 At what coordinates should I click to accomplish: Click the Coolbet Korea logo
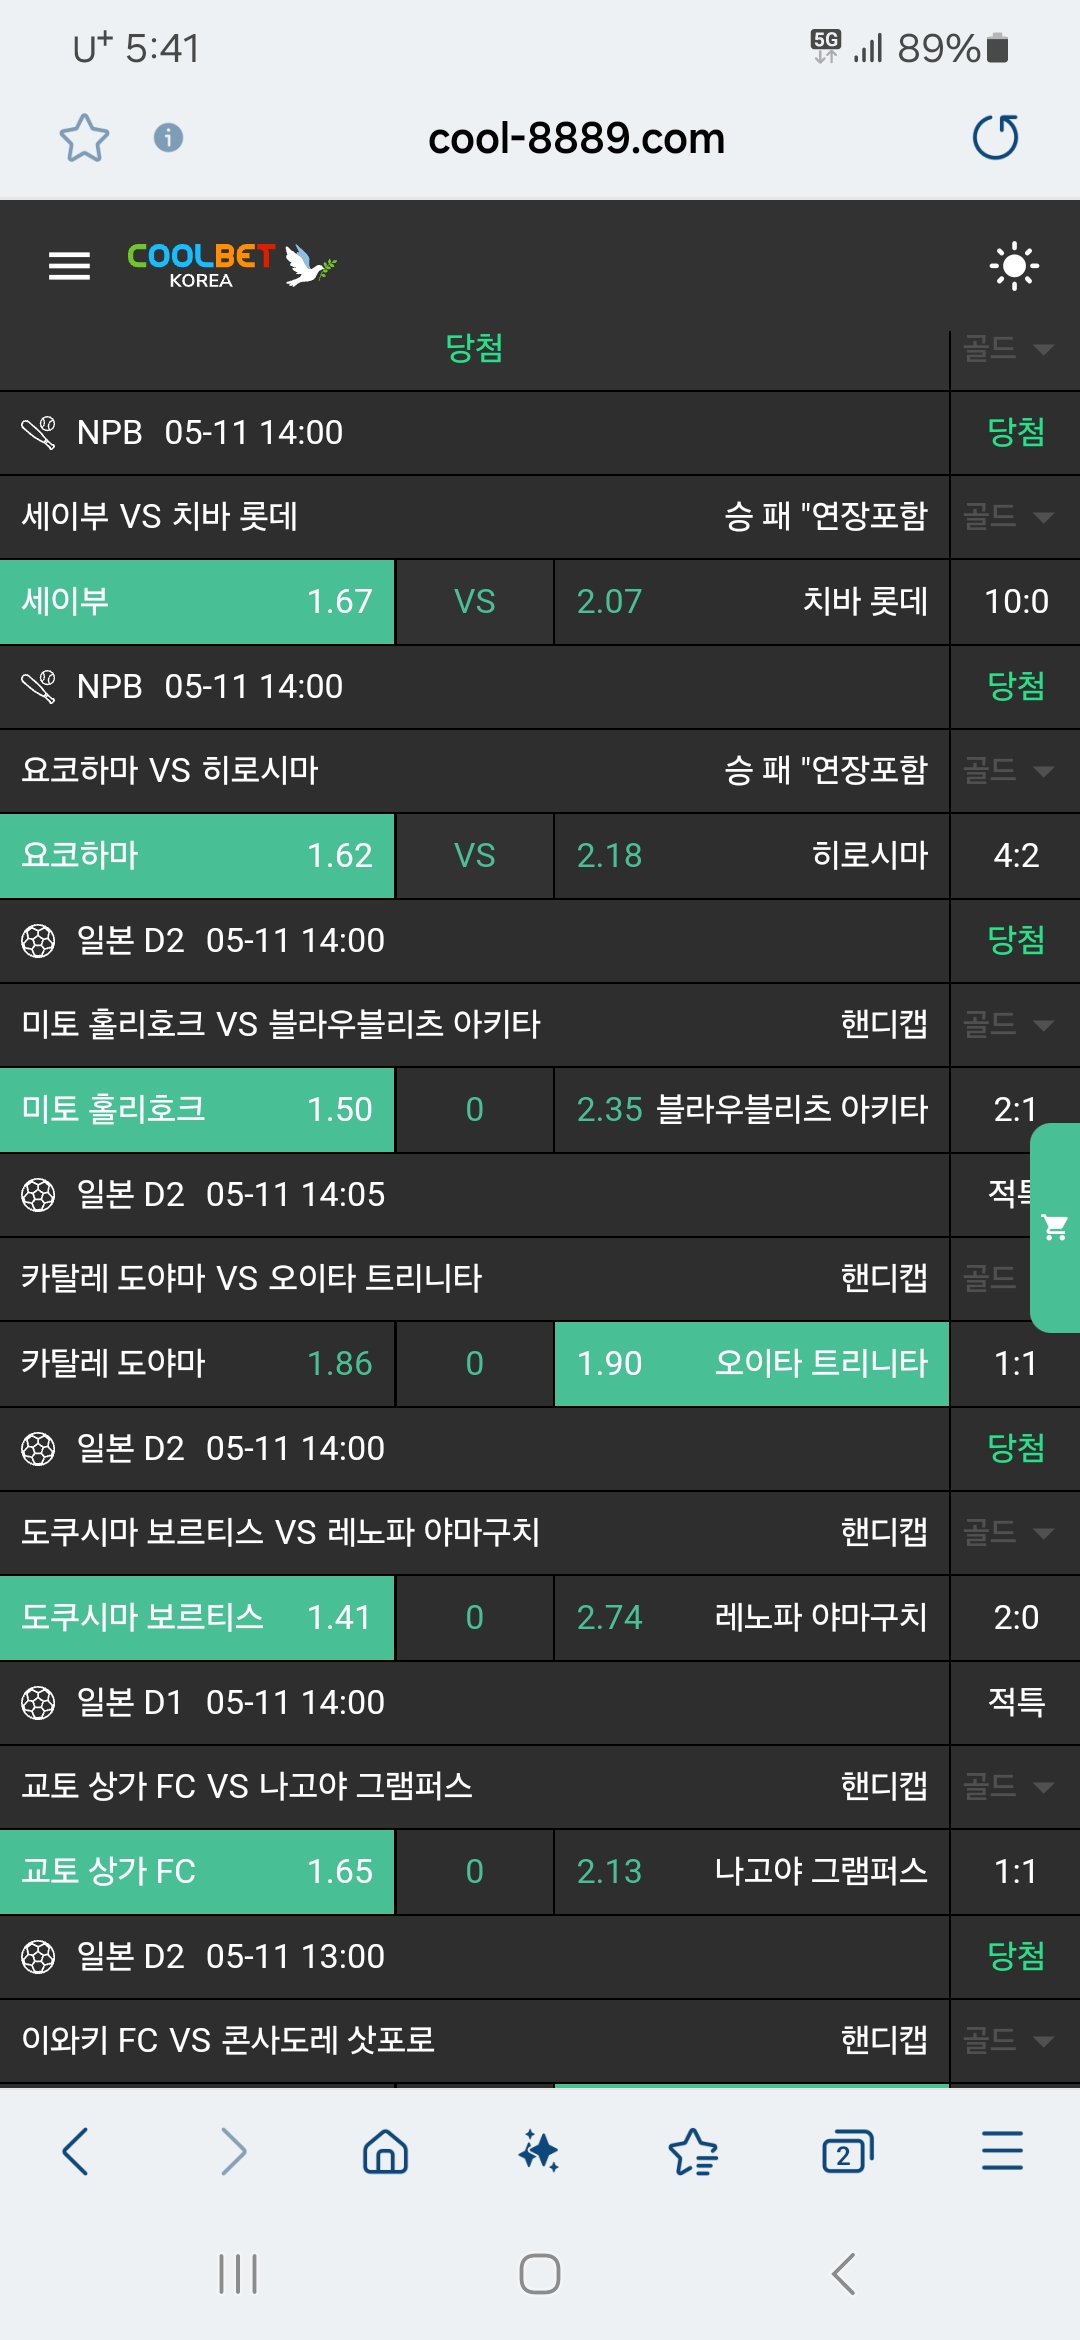(231, 266)
